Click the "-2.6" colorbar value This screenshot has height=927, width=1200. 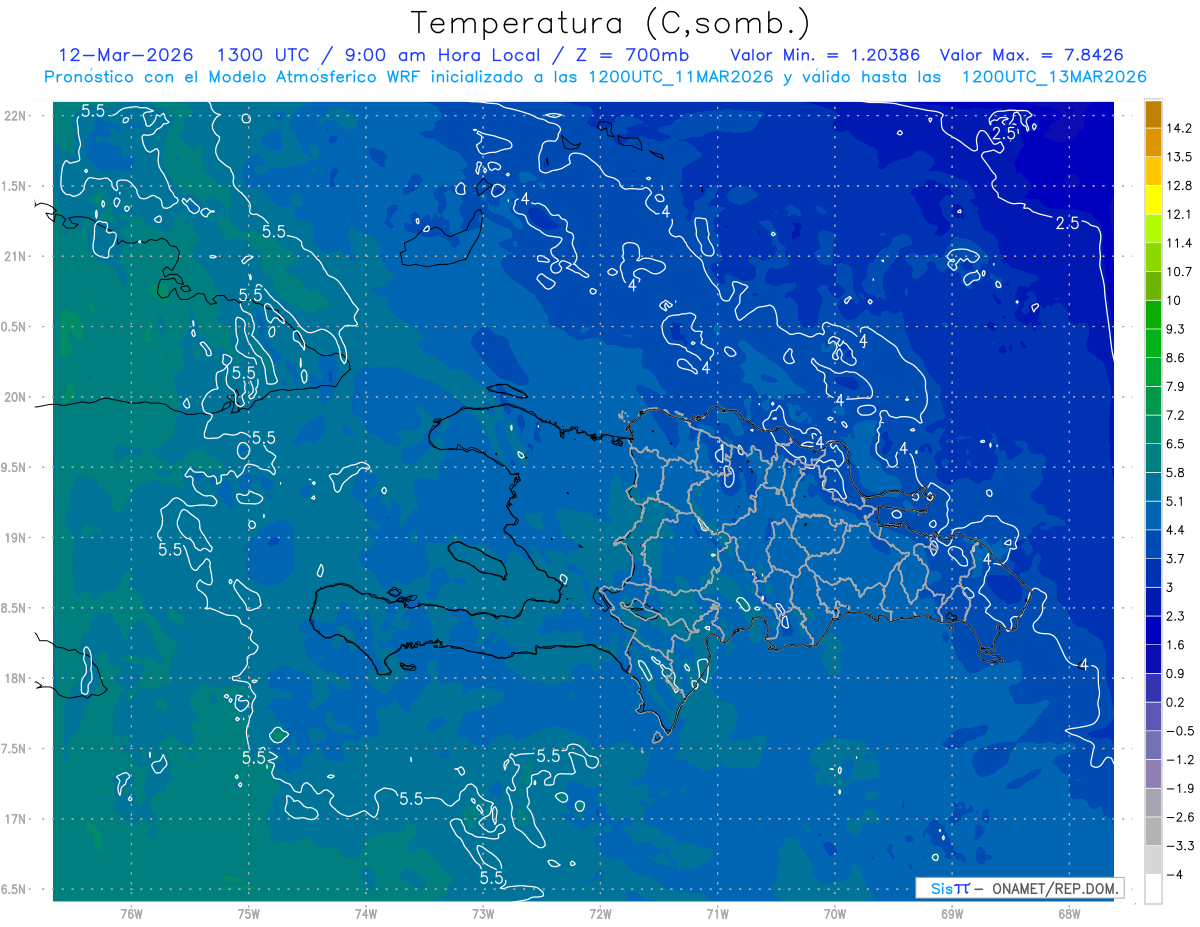click(1180, 817)
